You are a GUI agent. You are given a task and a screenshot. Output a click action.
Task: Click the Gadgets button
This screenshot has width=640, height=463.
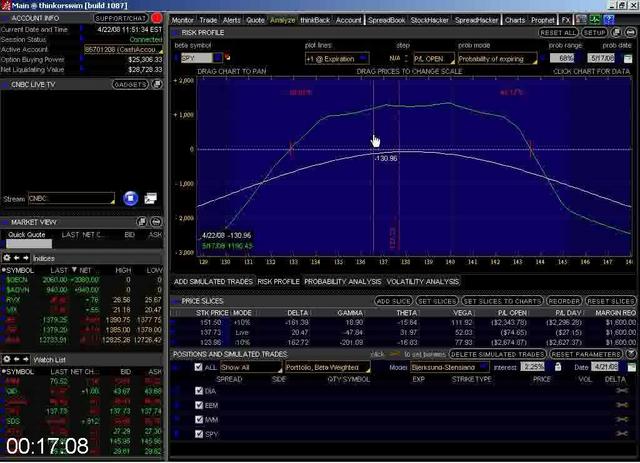(x=130, y=85)
